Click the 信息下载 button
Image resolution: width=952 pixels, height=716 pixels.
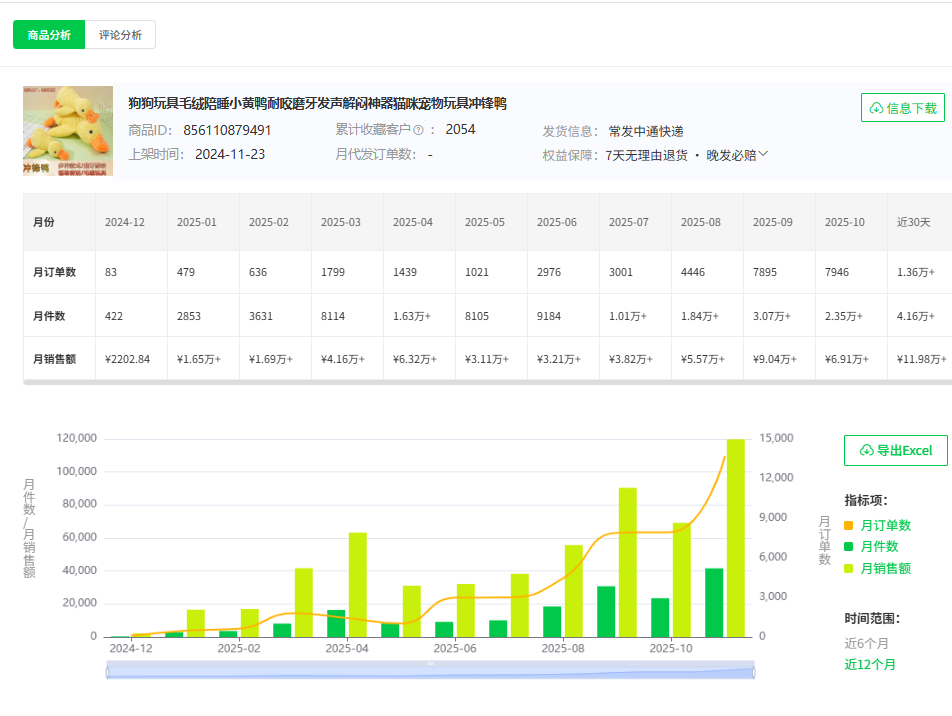pyautogui.click(x=901, y=108)
